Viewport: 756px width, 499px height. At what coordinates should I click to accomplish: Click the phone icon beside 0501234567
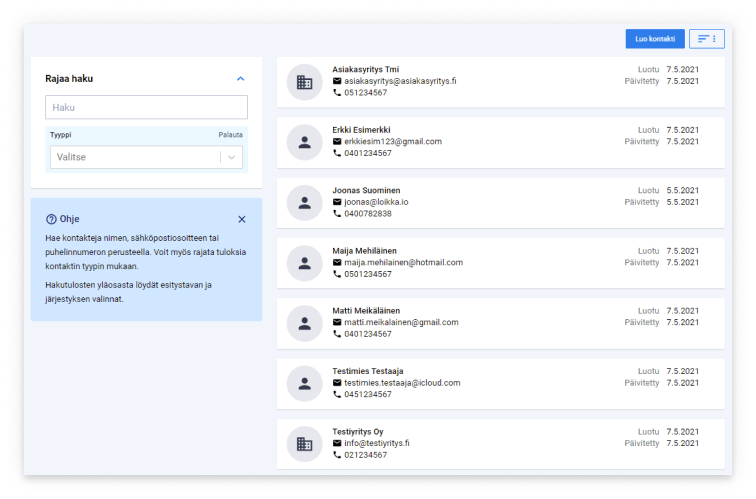337,274
